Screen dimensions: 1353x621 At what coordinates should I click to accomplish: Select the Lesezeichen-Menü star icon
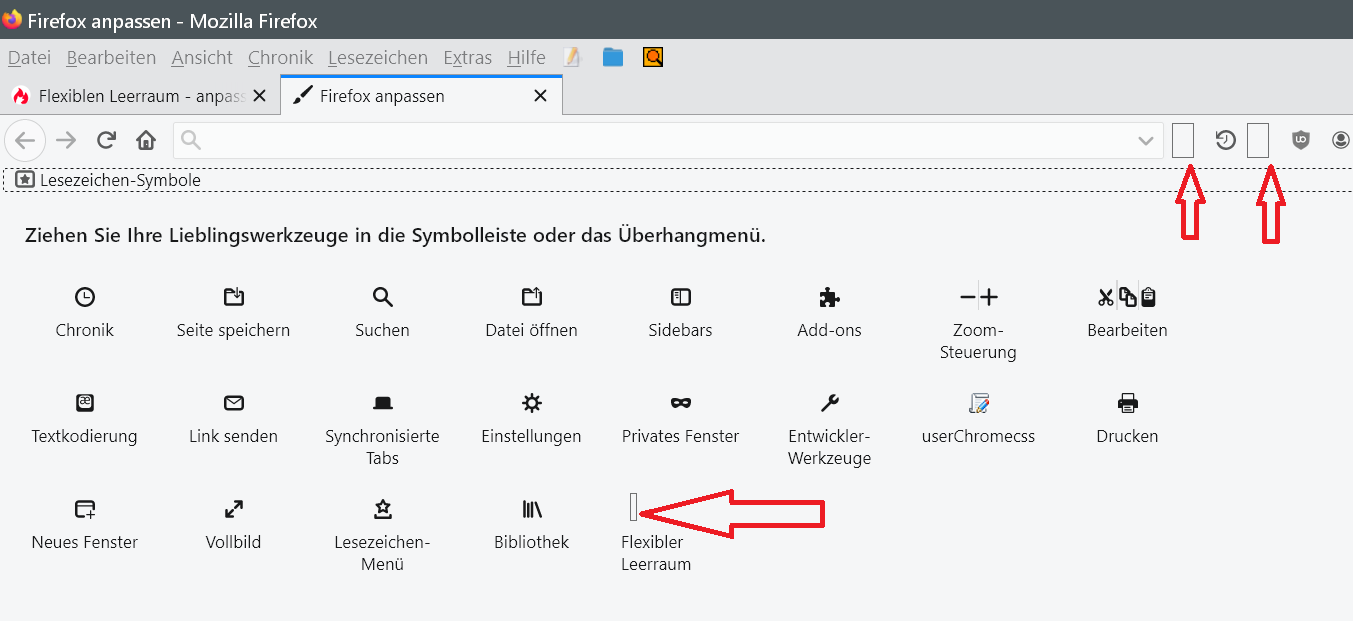382,509
